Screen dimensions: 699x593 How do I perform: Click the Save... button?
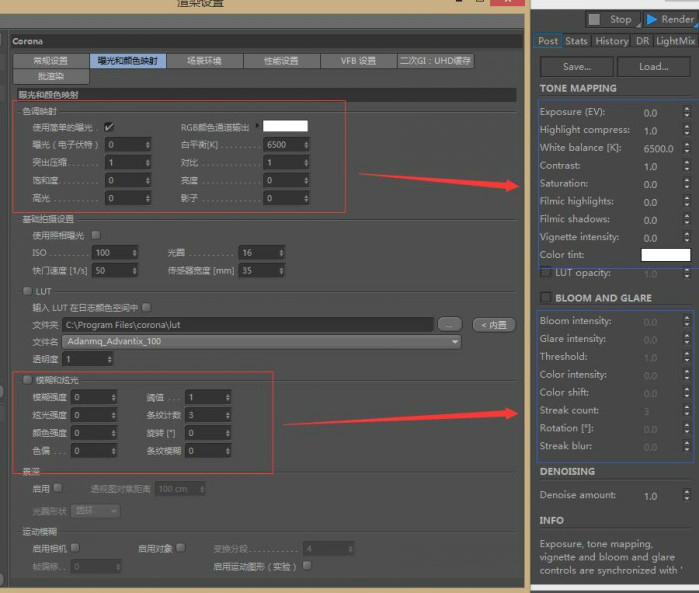point(576,67)
